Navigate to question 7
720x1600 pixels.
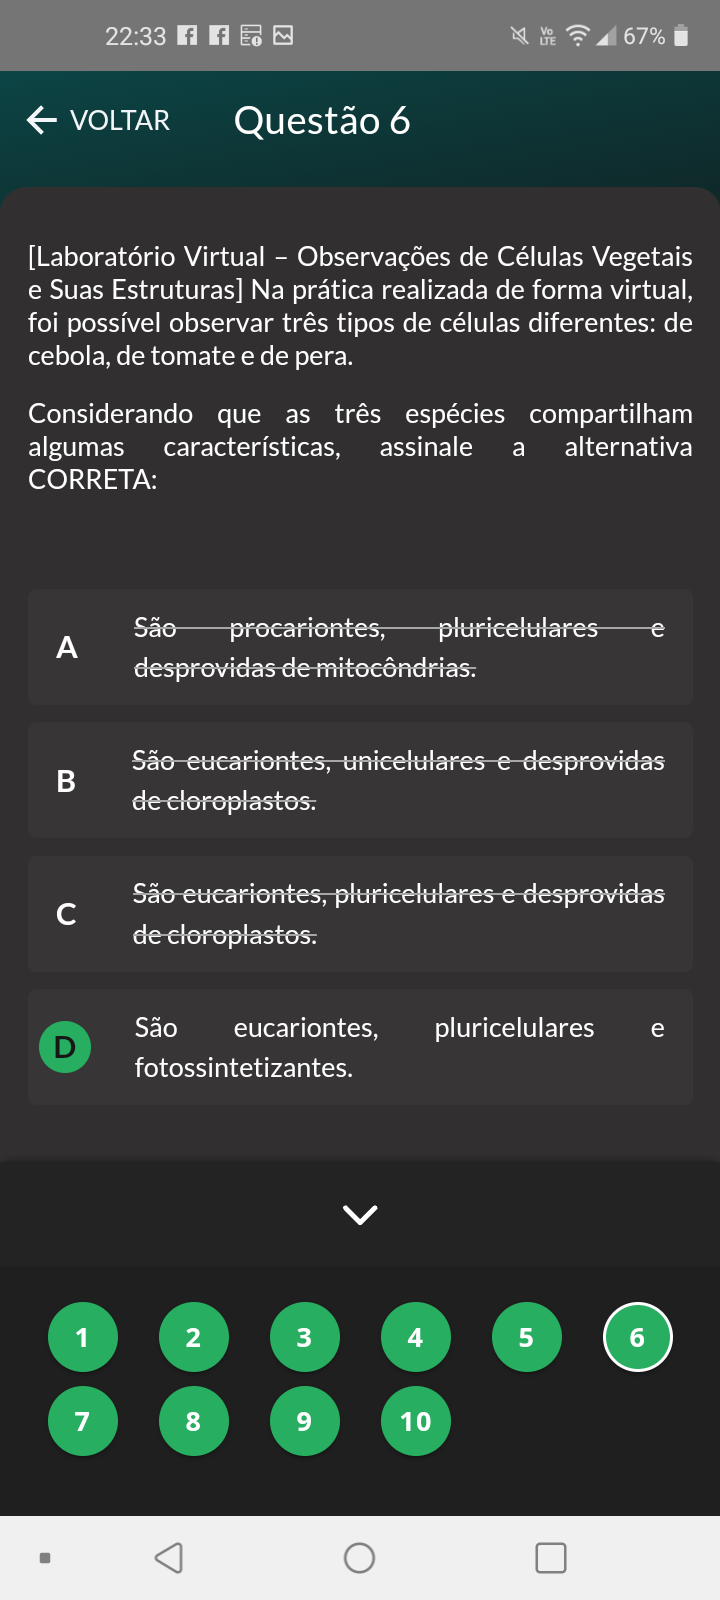click(x=82, y=1421)
